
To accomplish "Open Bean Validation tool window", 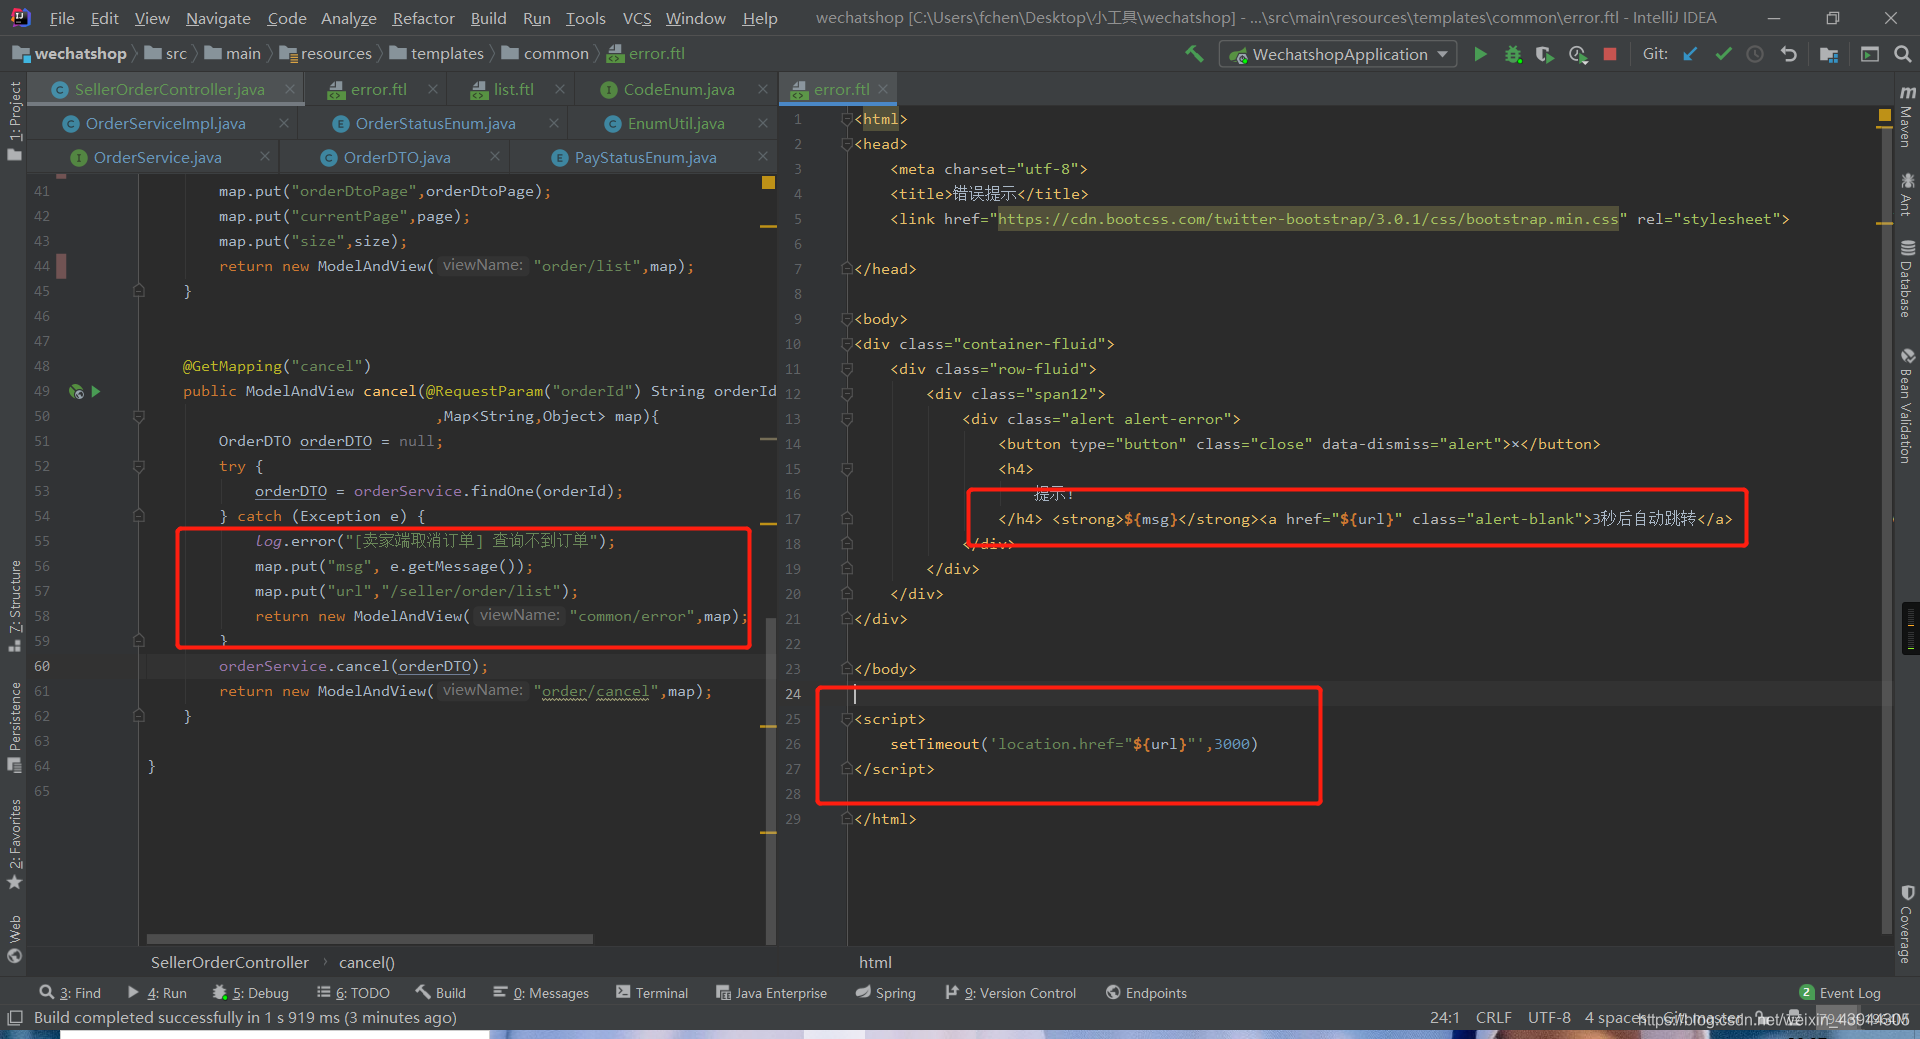I will click(1907, 405).
